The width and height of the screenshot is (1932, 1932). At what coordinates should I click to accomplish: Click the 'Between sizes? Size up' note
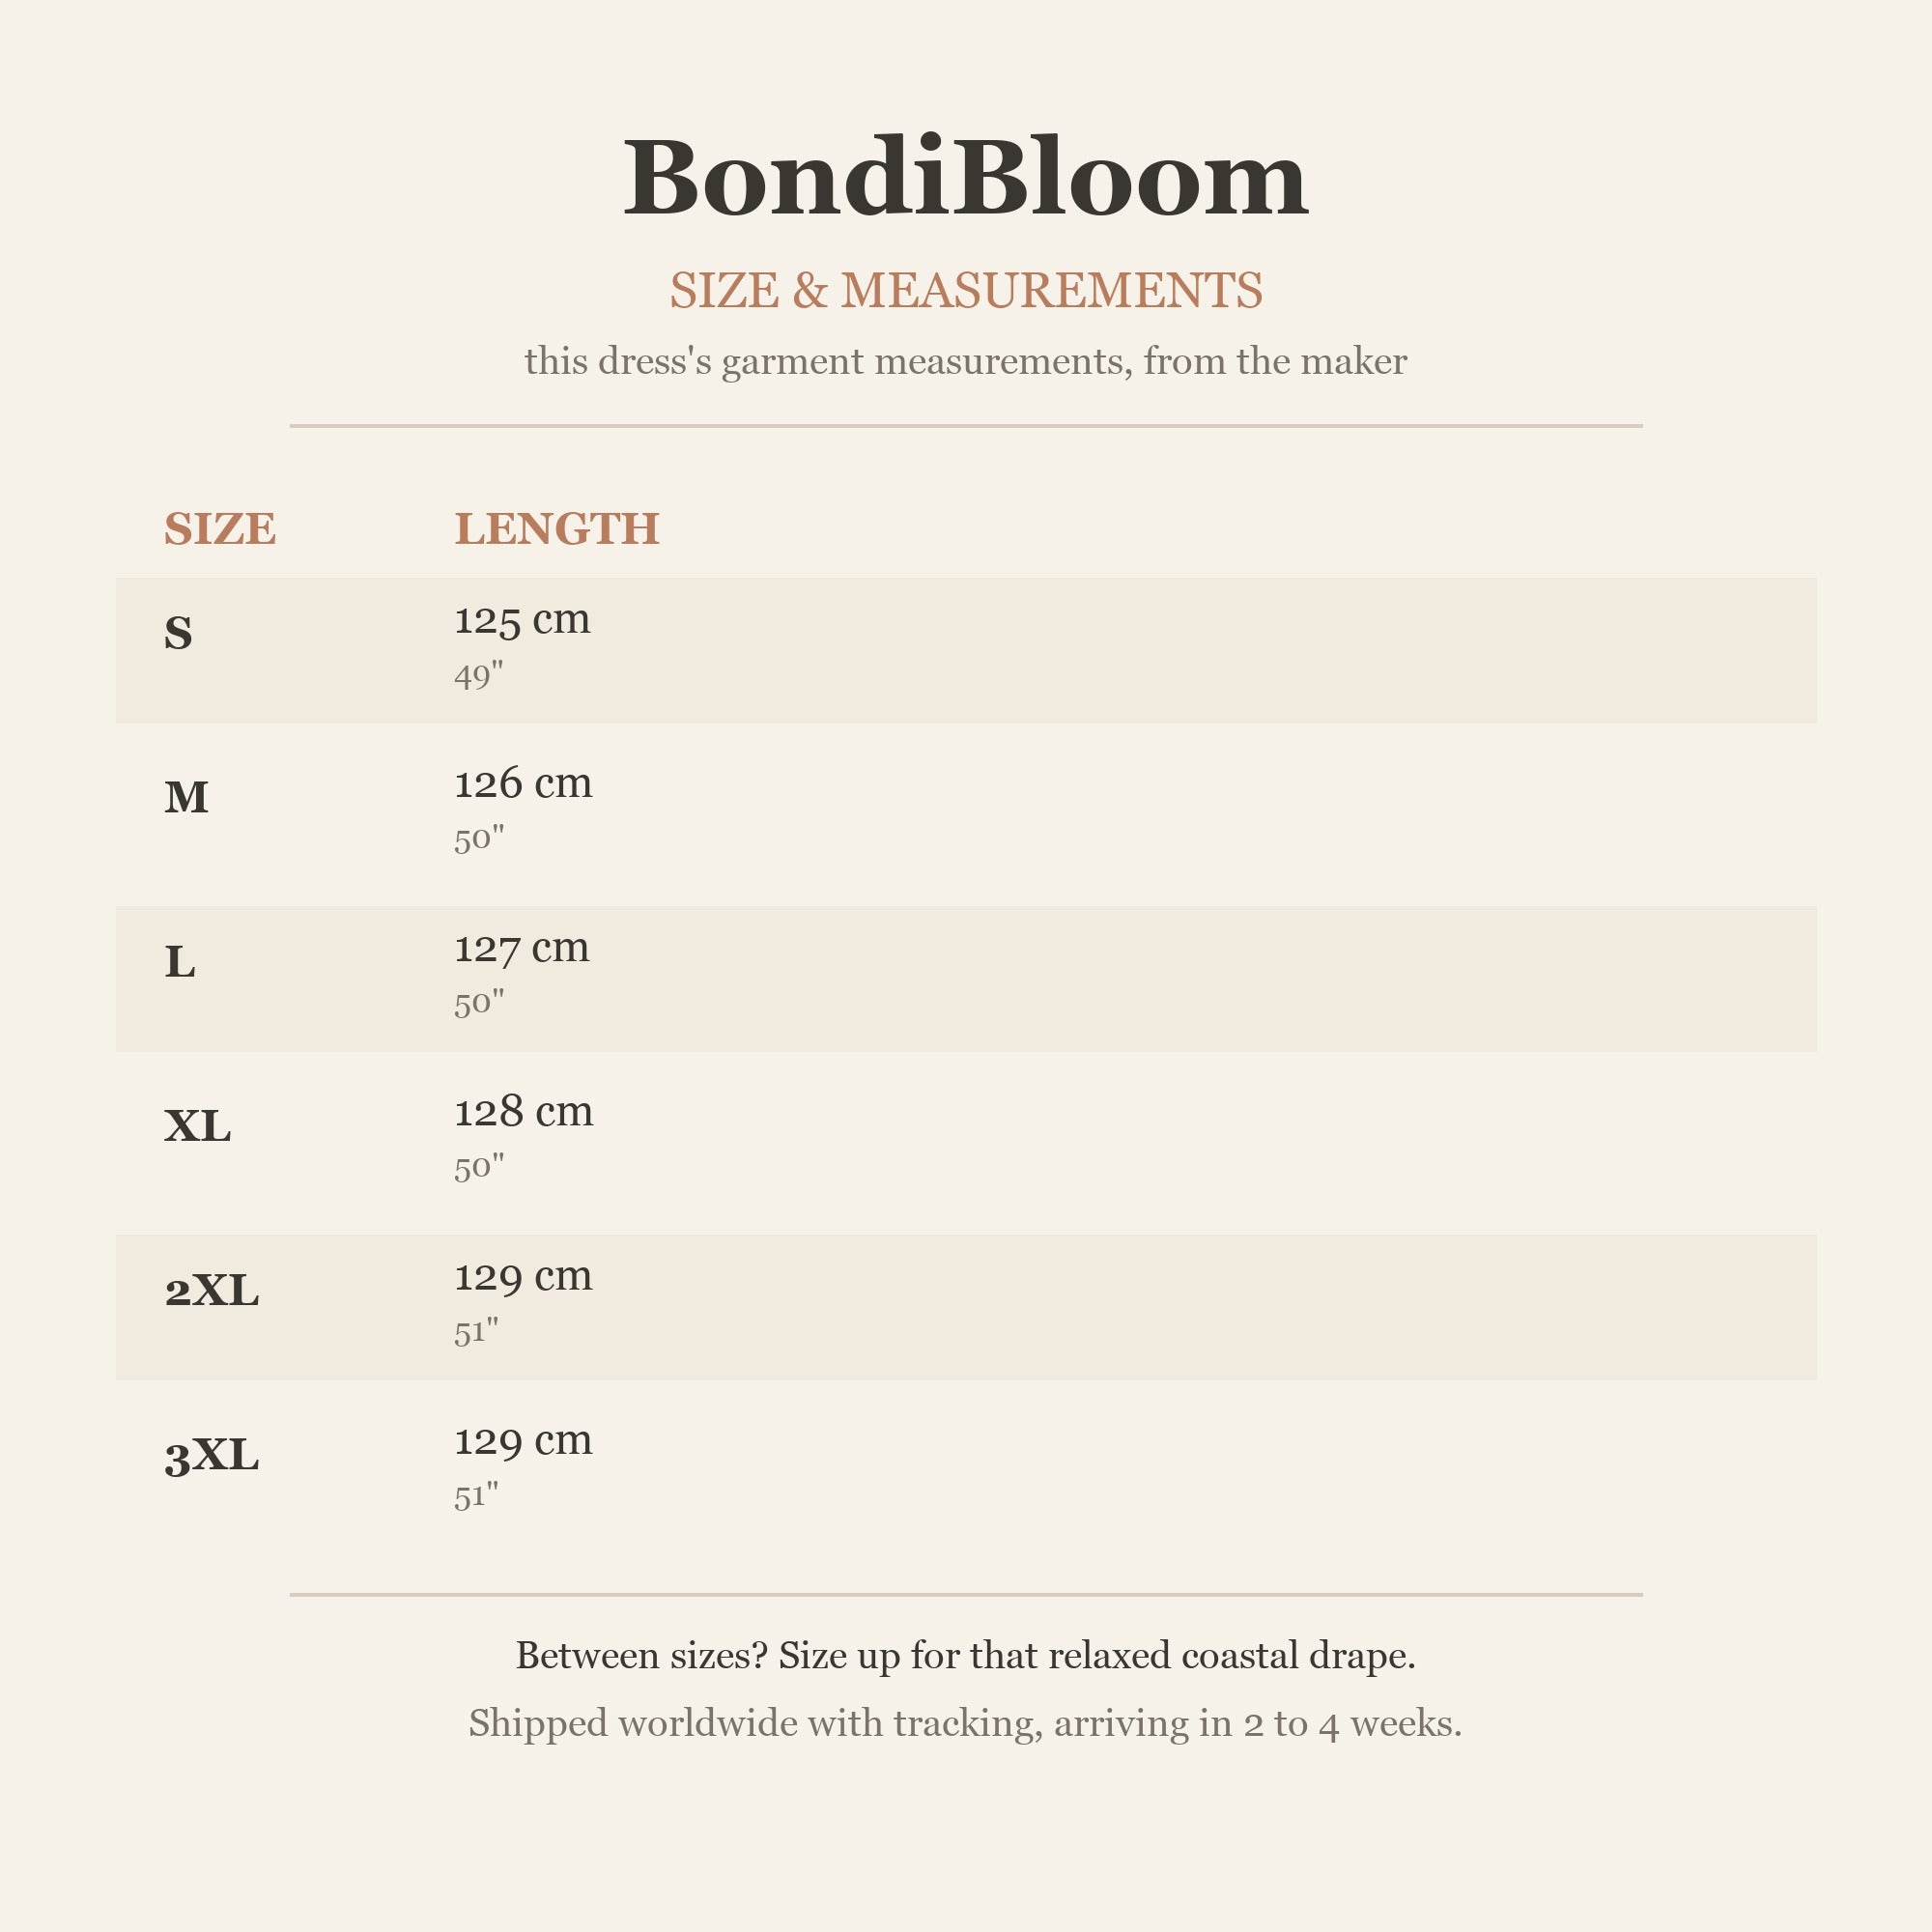(x=966, y=1656)
